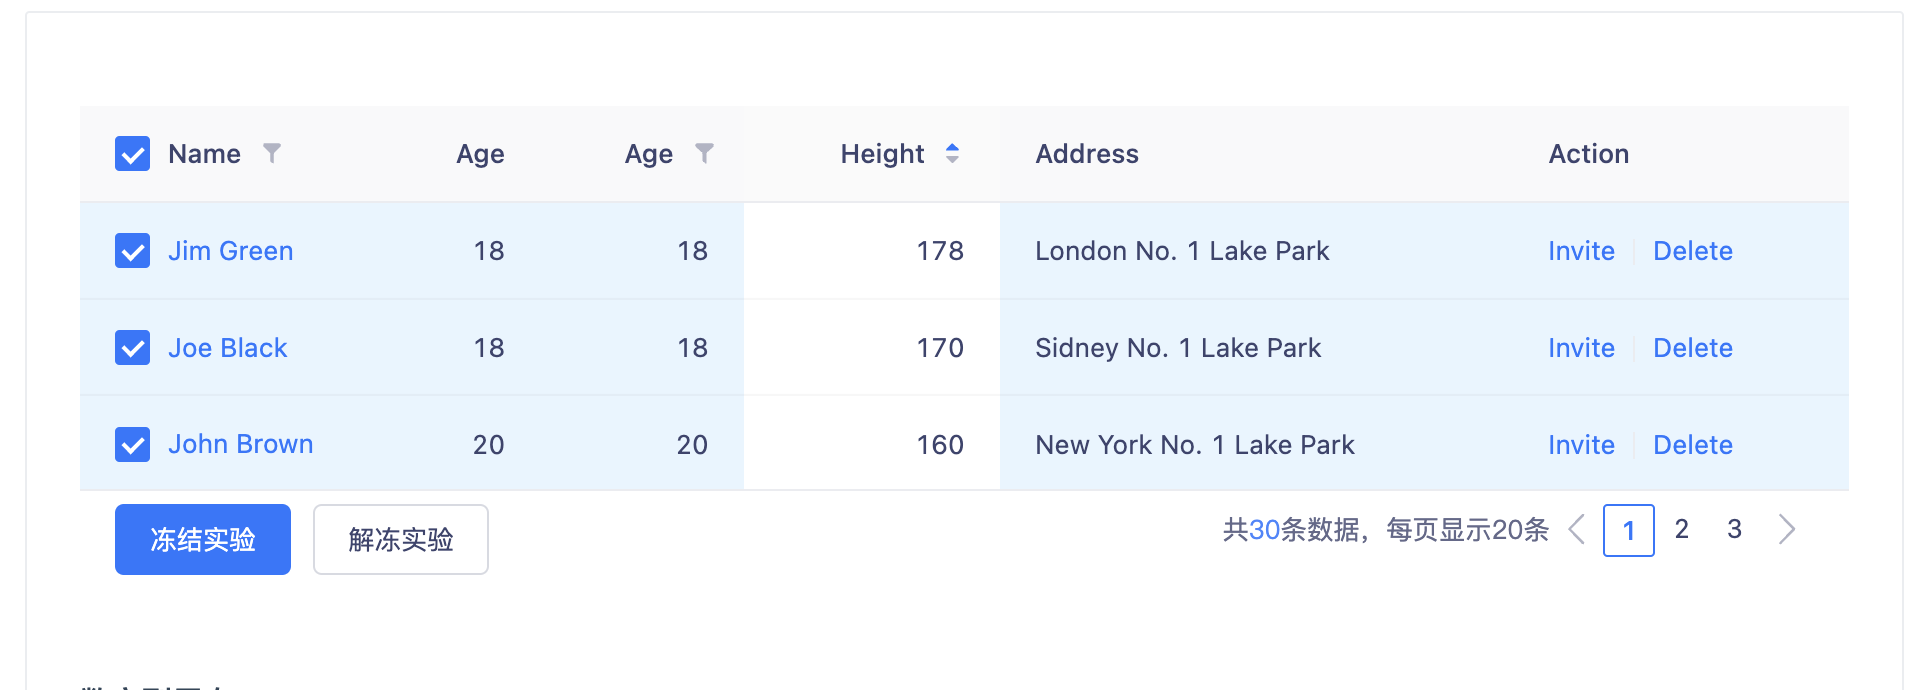The width and height of the screenshot is (1910, 690).
Task: Open page 2 in pagination
Action: coord(1682,529)
